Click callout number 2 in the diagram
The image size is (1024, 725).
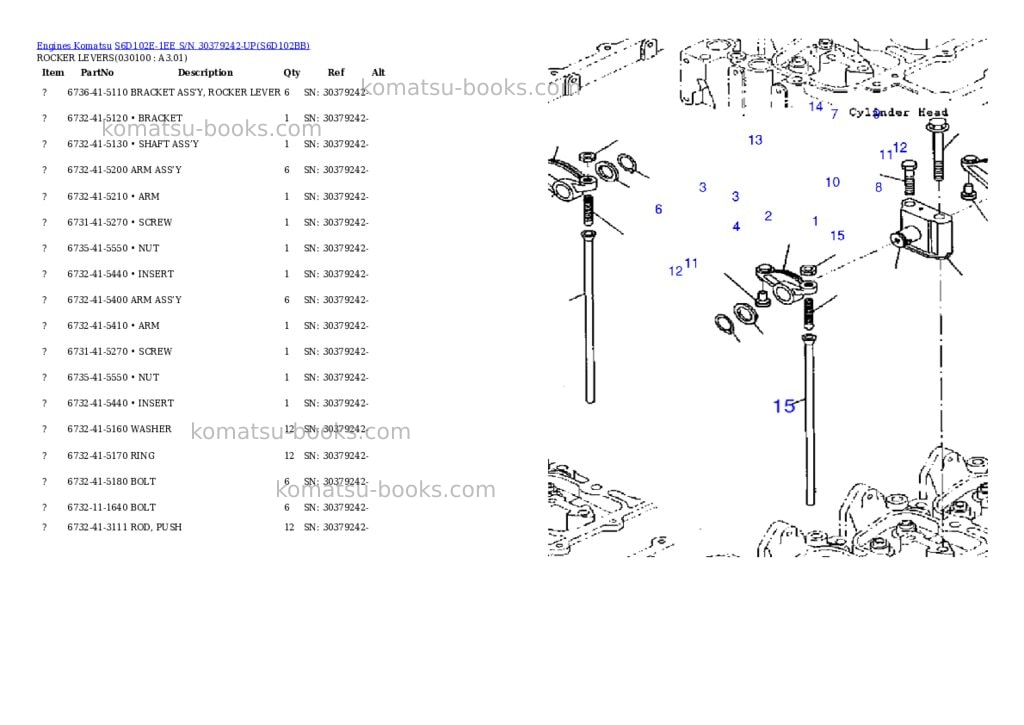[768, 216]
